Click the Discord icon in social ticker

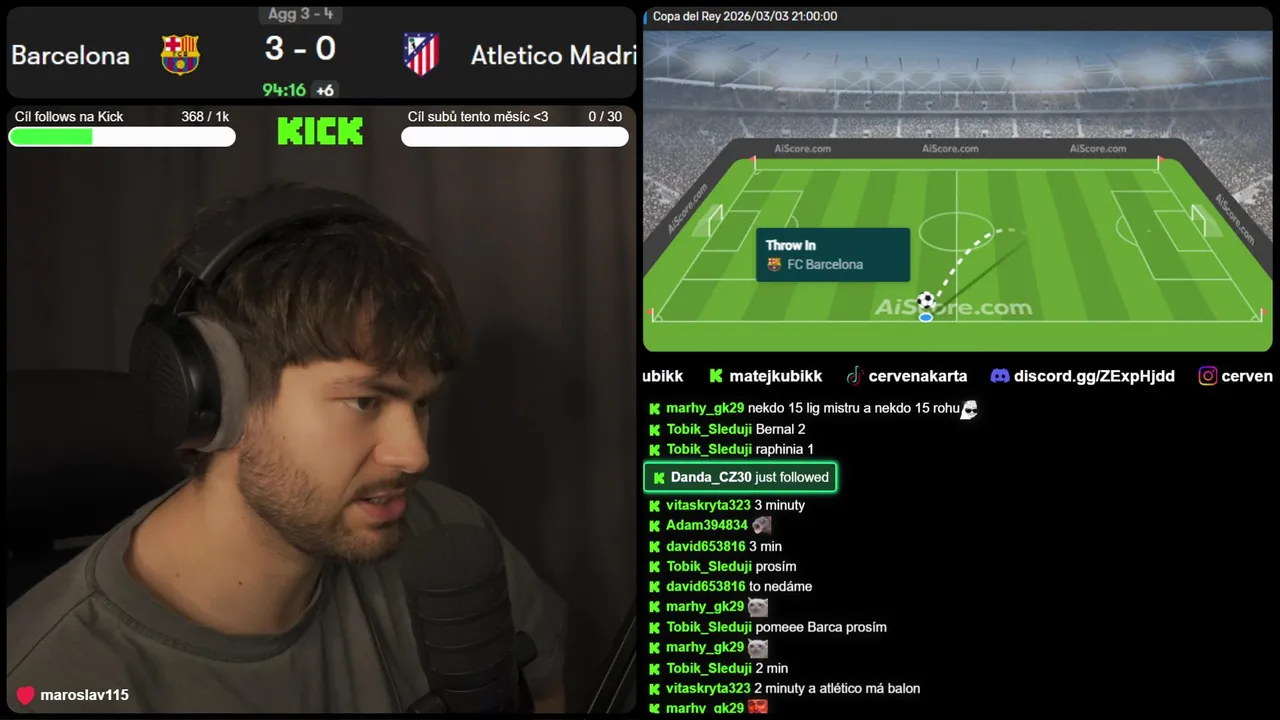(x=999, y=376)
